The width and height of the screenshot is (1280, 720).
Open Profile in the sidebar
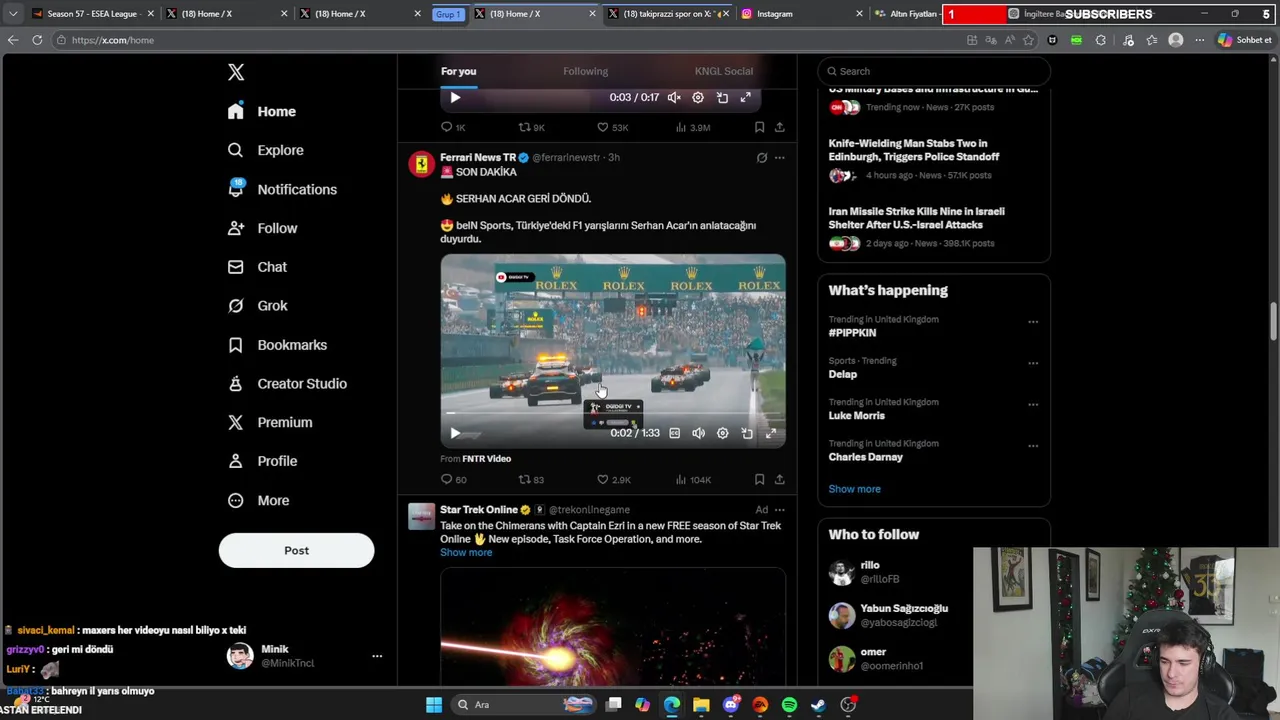263,461
